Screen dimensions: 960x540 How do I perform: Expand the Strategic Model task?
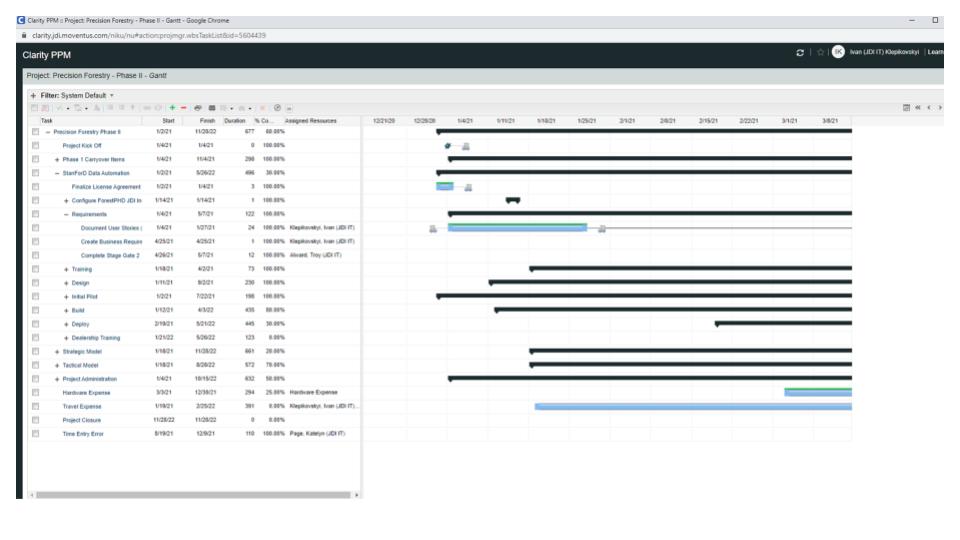click(x=57, y=351)
